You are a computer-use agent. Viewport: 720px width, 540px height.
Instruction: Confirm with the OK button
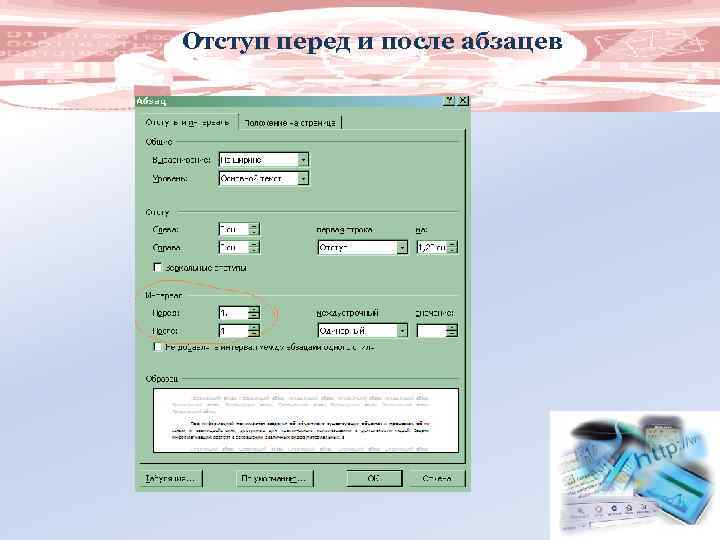tap(374, 478)
